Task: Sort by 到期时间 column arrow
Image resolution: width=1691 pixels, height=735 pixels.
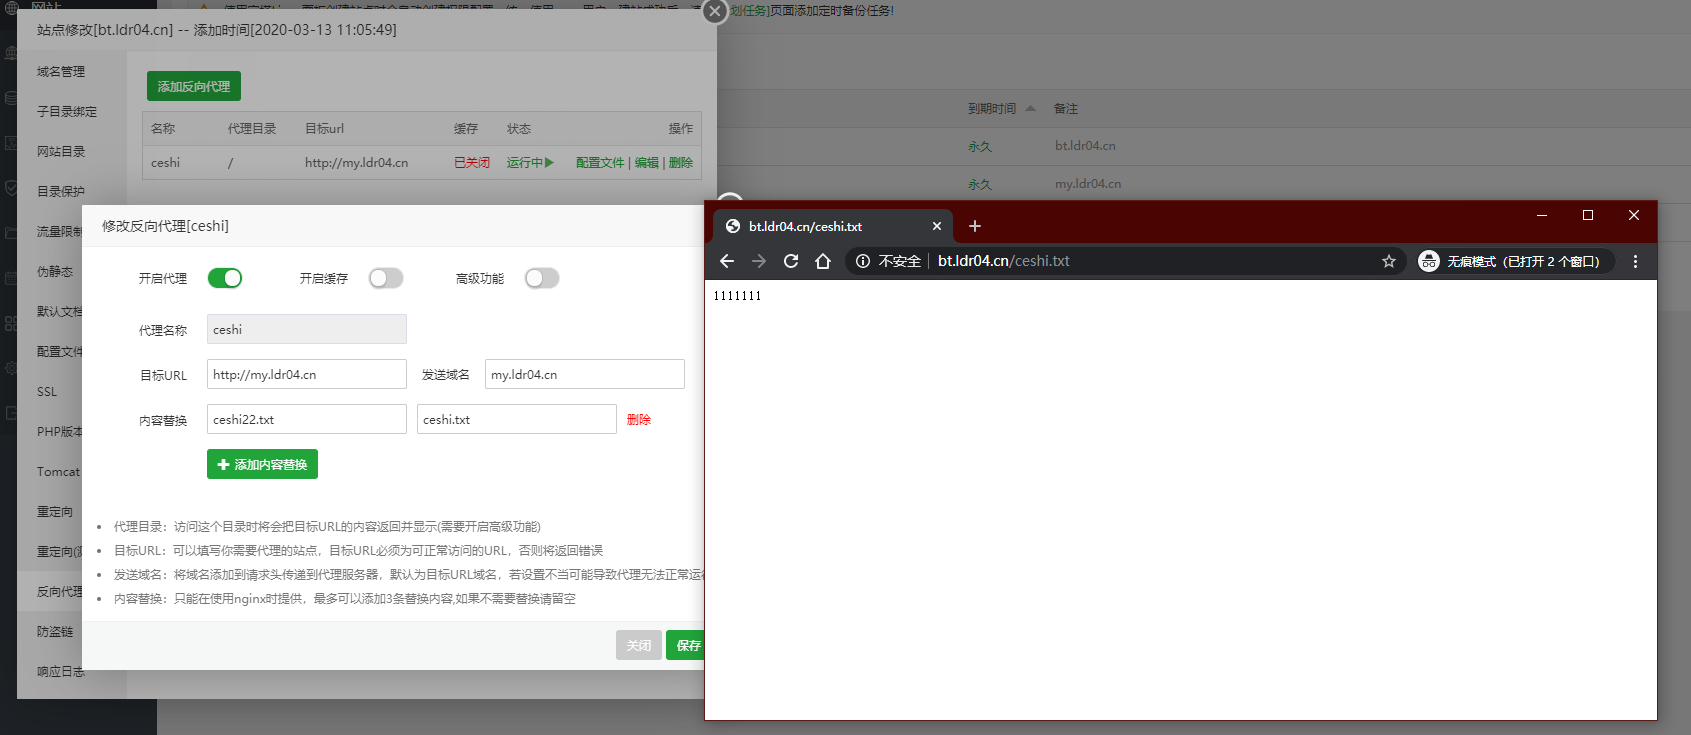Action: (x=1030, y=108)
